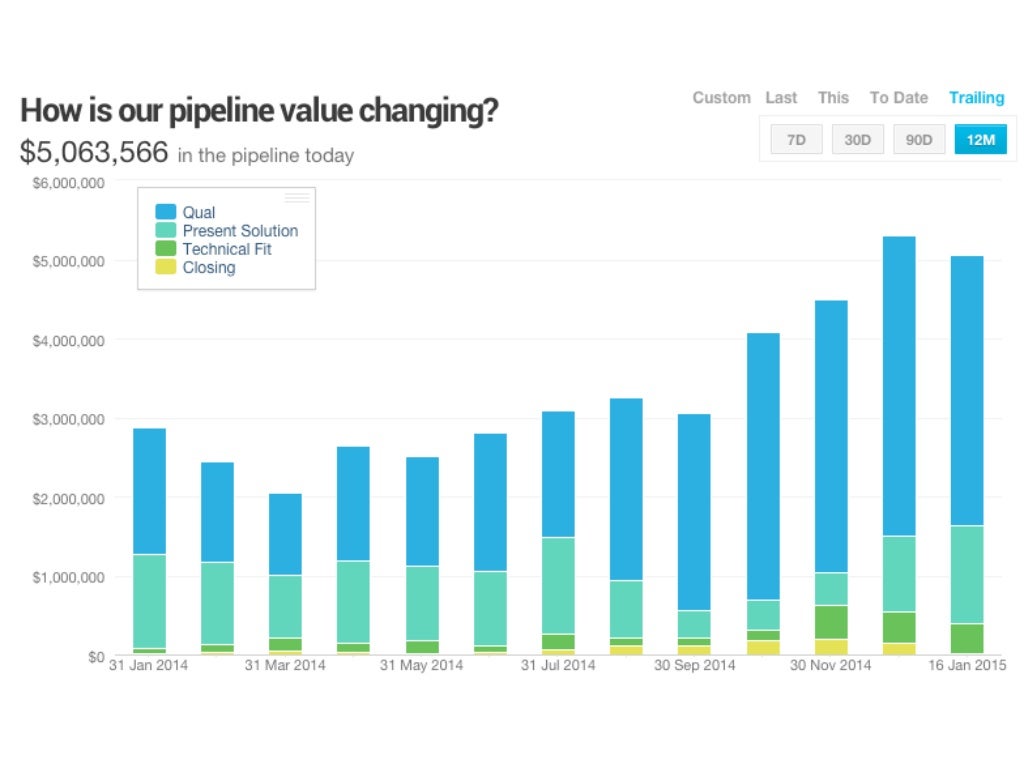Click the tallest bar's blue Qual segment
Image resolution: width=1024 pixels, height=768 pixels.
[899, 385]
